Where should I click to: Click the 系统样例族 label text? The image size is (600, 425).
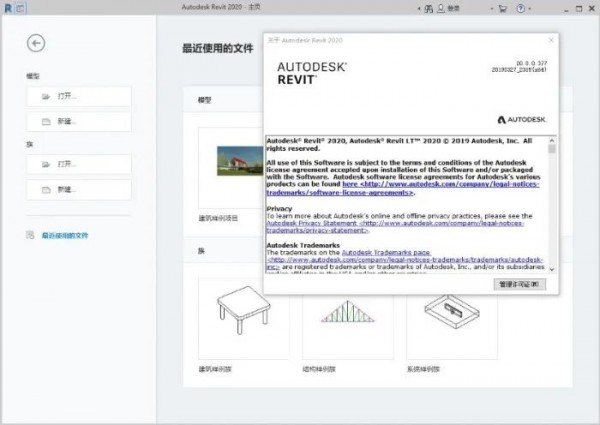tap(423, 369)
